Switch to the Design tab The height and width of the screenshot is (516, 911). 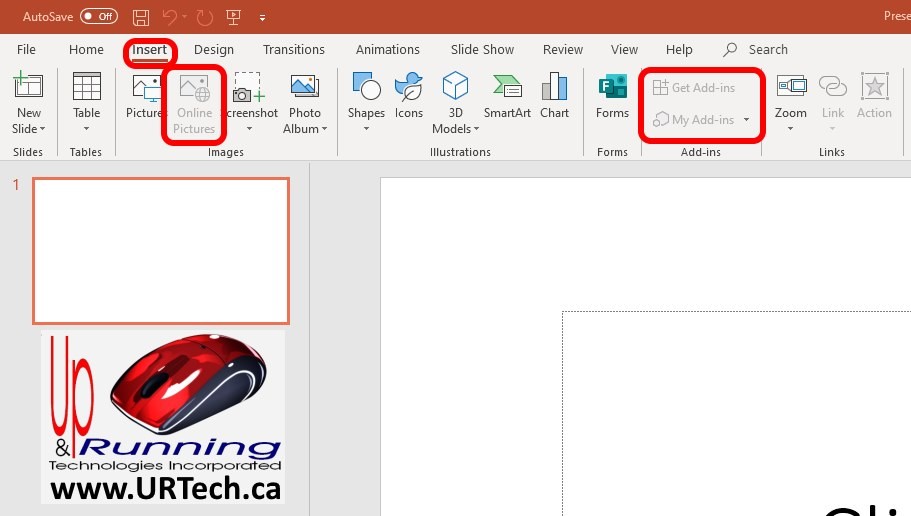(x=214, y=50)
